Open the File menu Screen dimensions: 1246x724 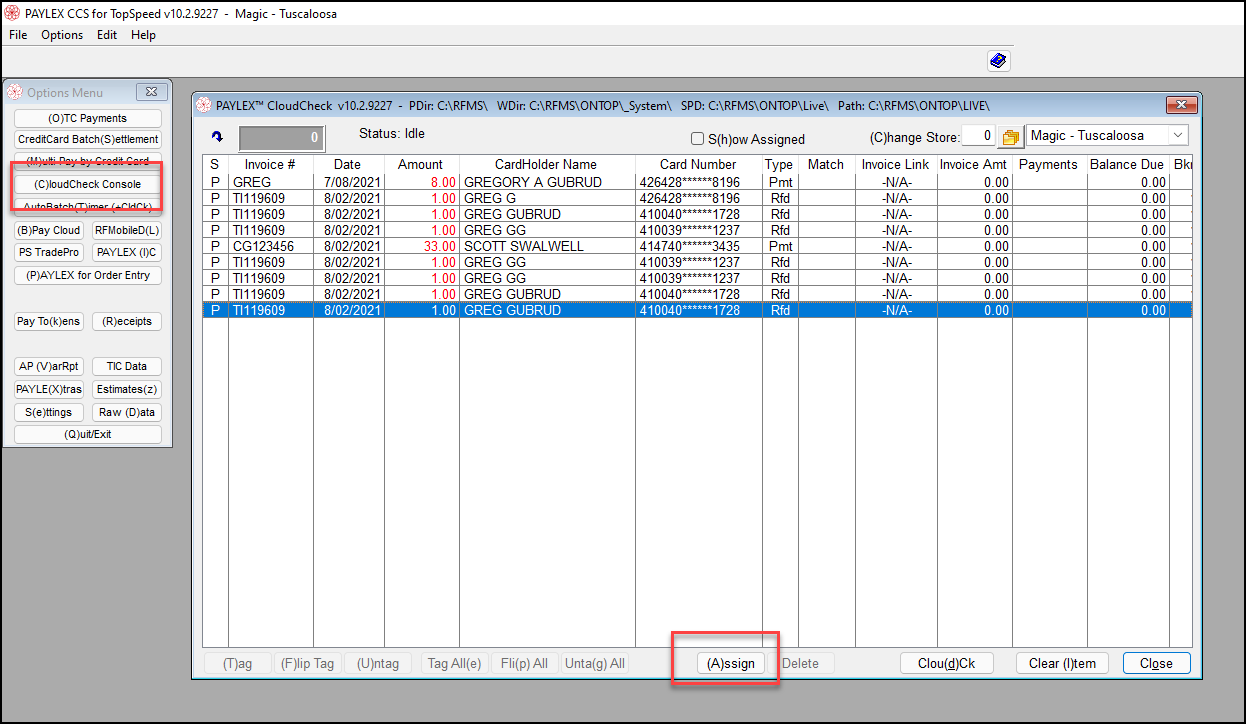coord(18,35)
